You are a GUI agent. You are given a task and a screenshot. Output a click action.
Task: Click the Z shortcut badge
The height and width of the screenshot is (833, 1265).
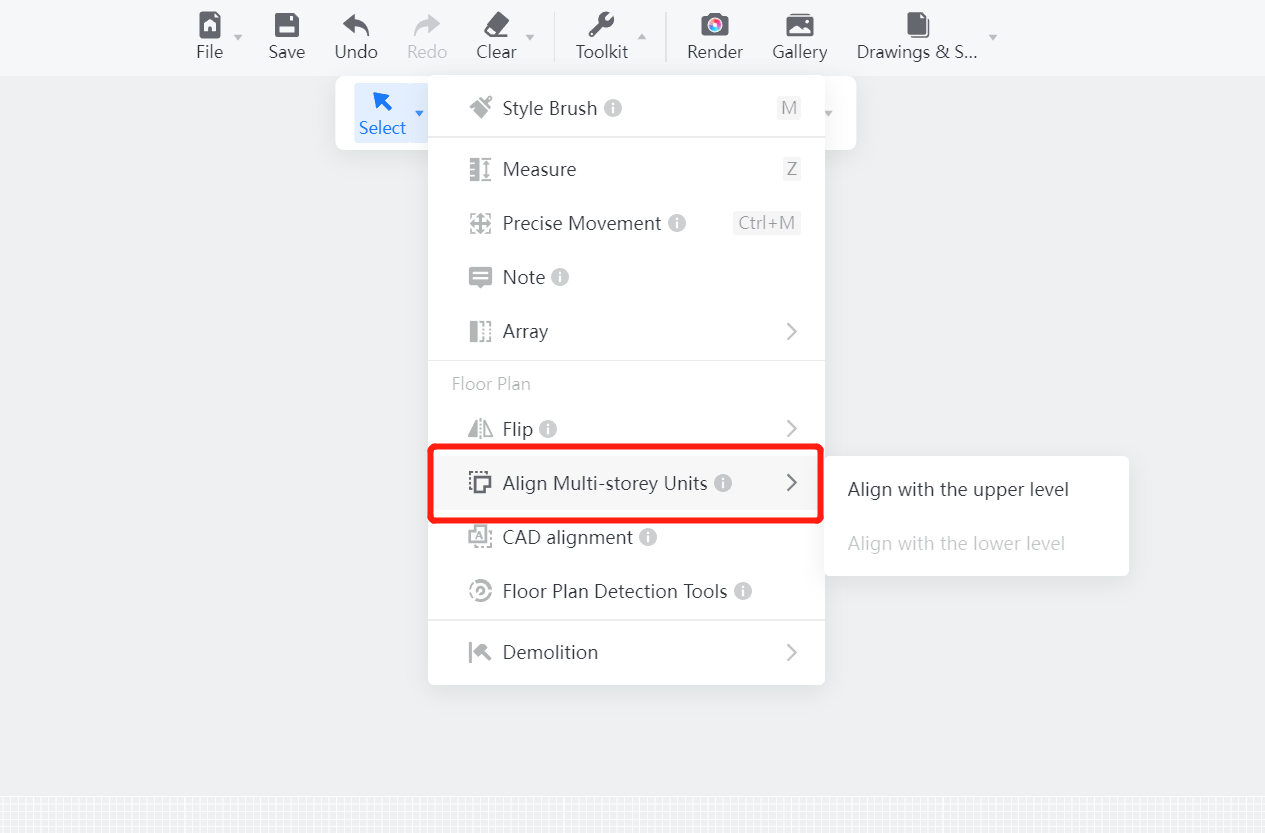point(791,169)
